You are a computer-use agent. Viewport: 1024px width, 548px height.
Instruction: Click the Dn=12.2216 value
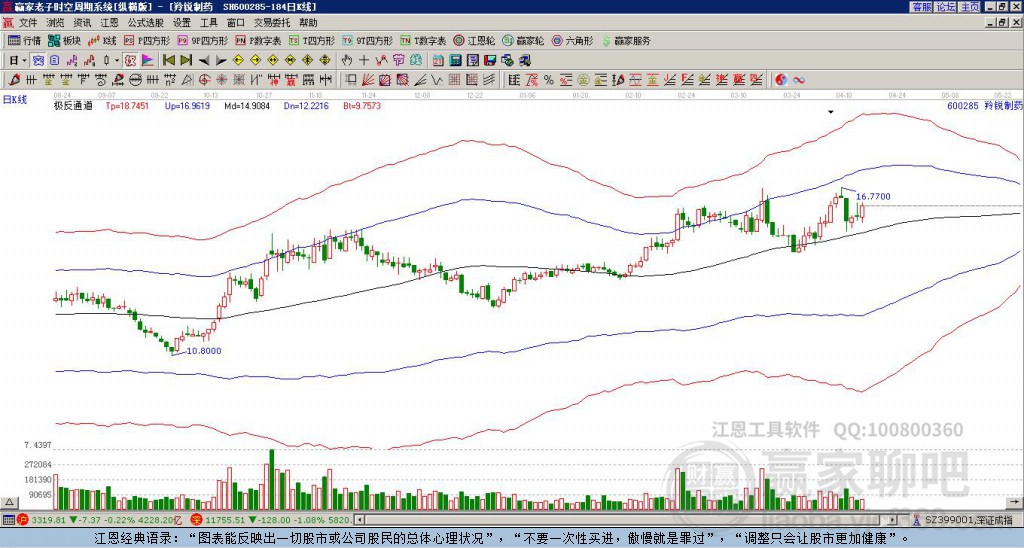tap(306, 105)
